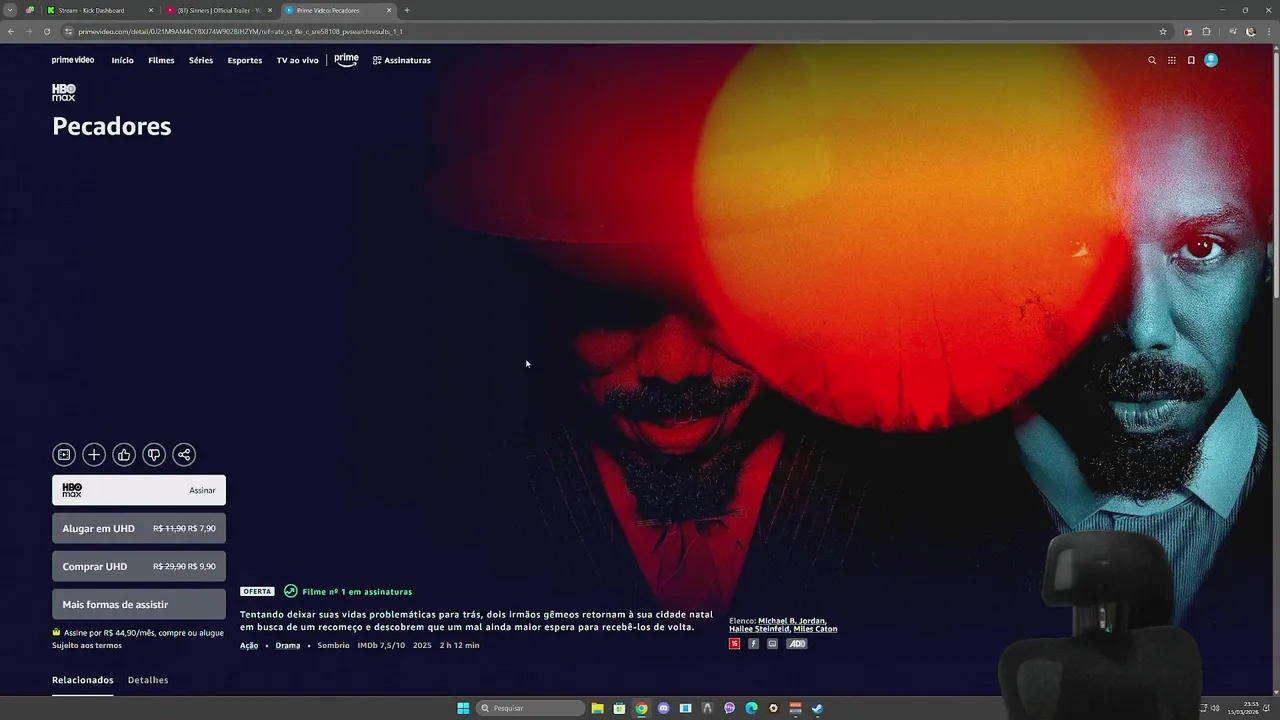Viewport: 1280px width, 720px height.
Task: Select the Relacionados tab
Action: 82,680
